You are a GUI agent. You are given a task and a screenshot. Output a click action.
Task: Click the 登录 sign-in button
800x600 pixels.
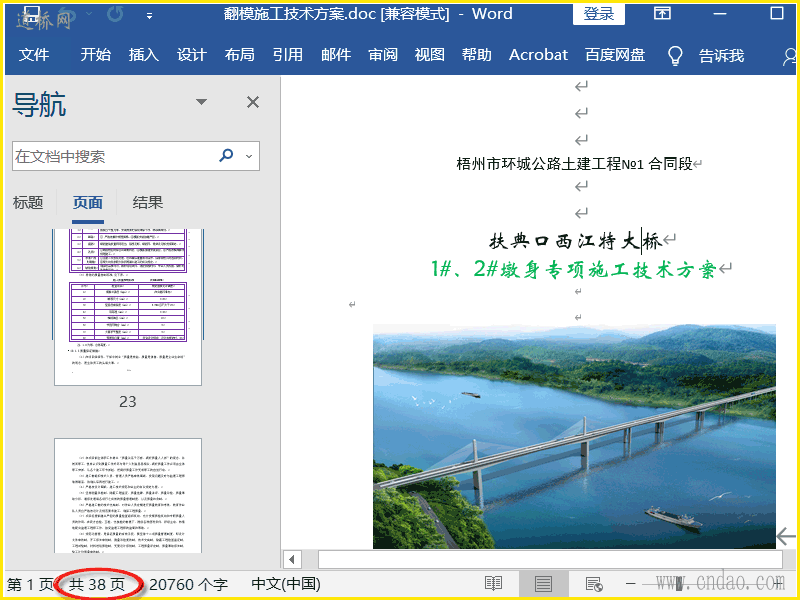click(x=598, y=14)
